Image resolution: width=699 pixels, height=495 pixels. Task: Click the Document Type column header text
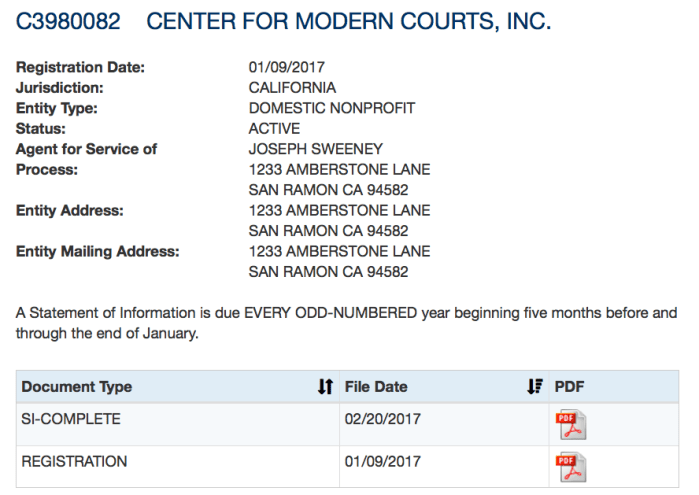77,387
